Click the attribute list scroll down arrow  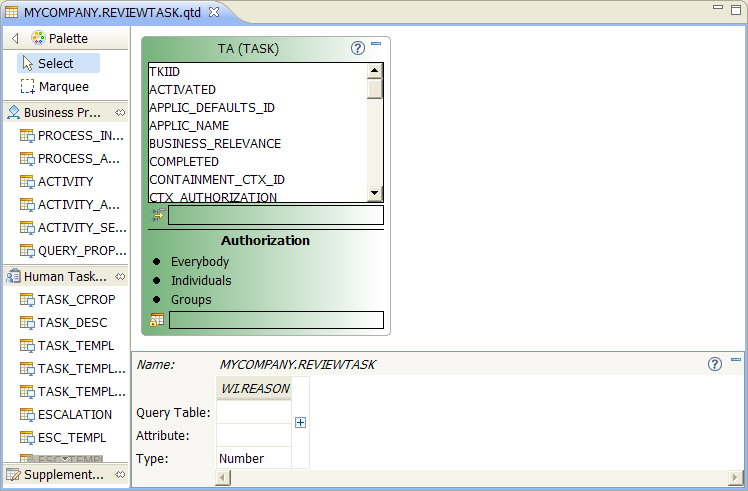[374, 193]
